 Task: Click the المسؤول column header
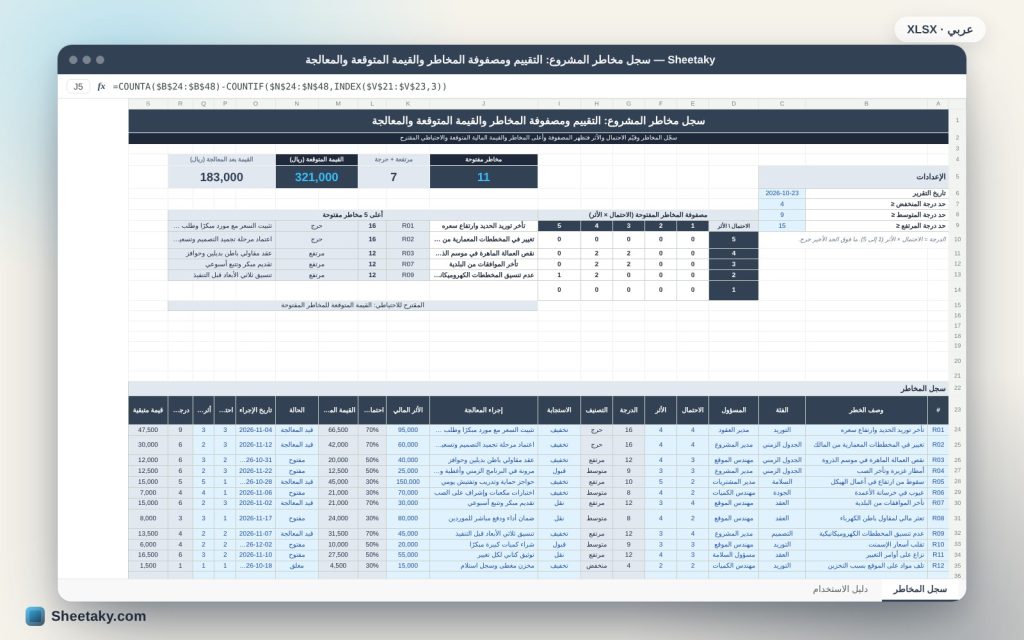pos(733,410)
